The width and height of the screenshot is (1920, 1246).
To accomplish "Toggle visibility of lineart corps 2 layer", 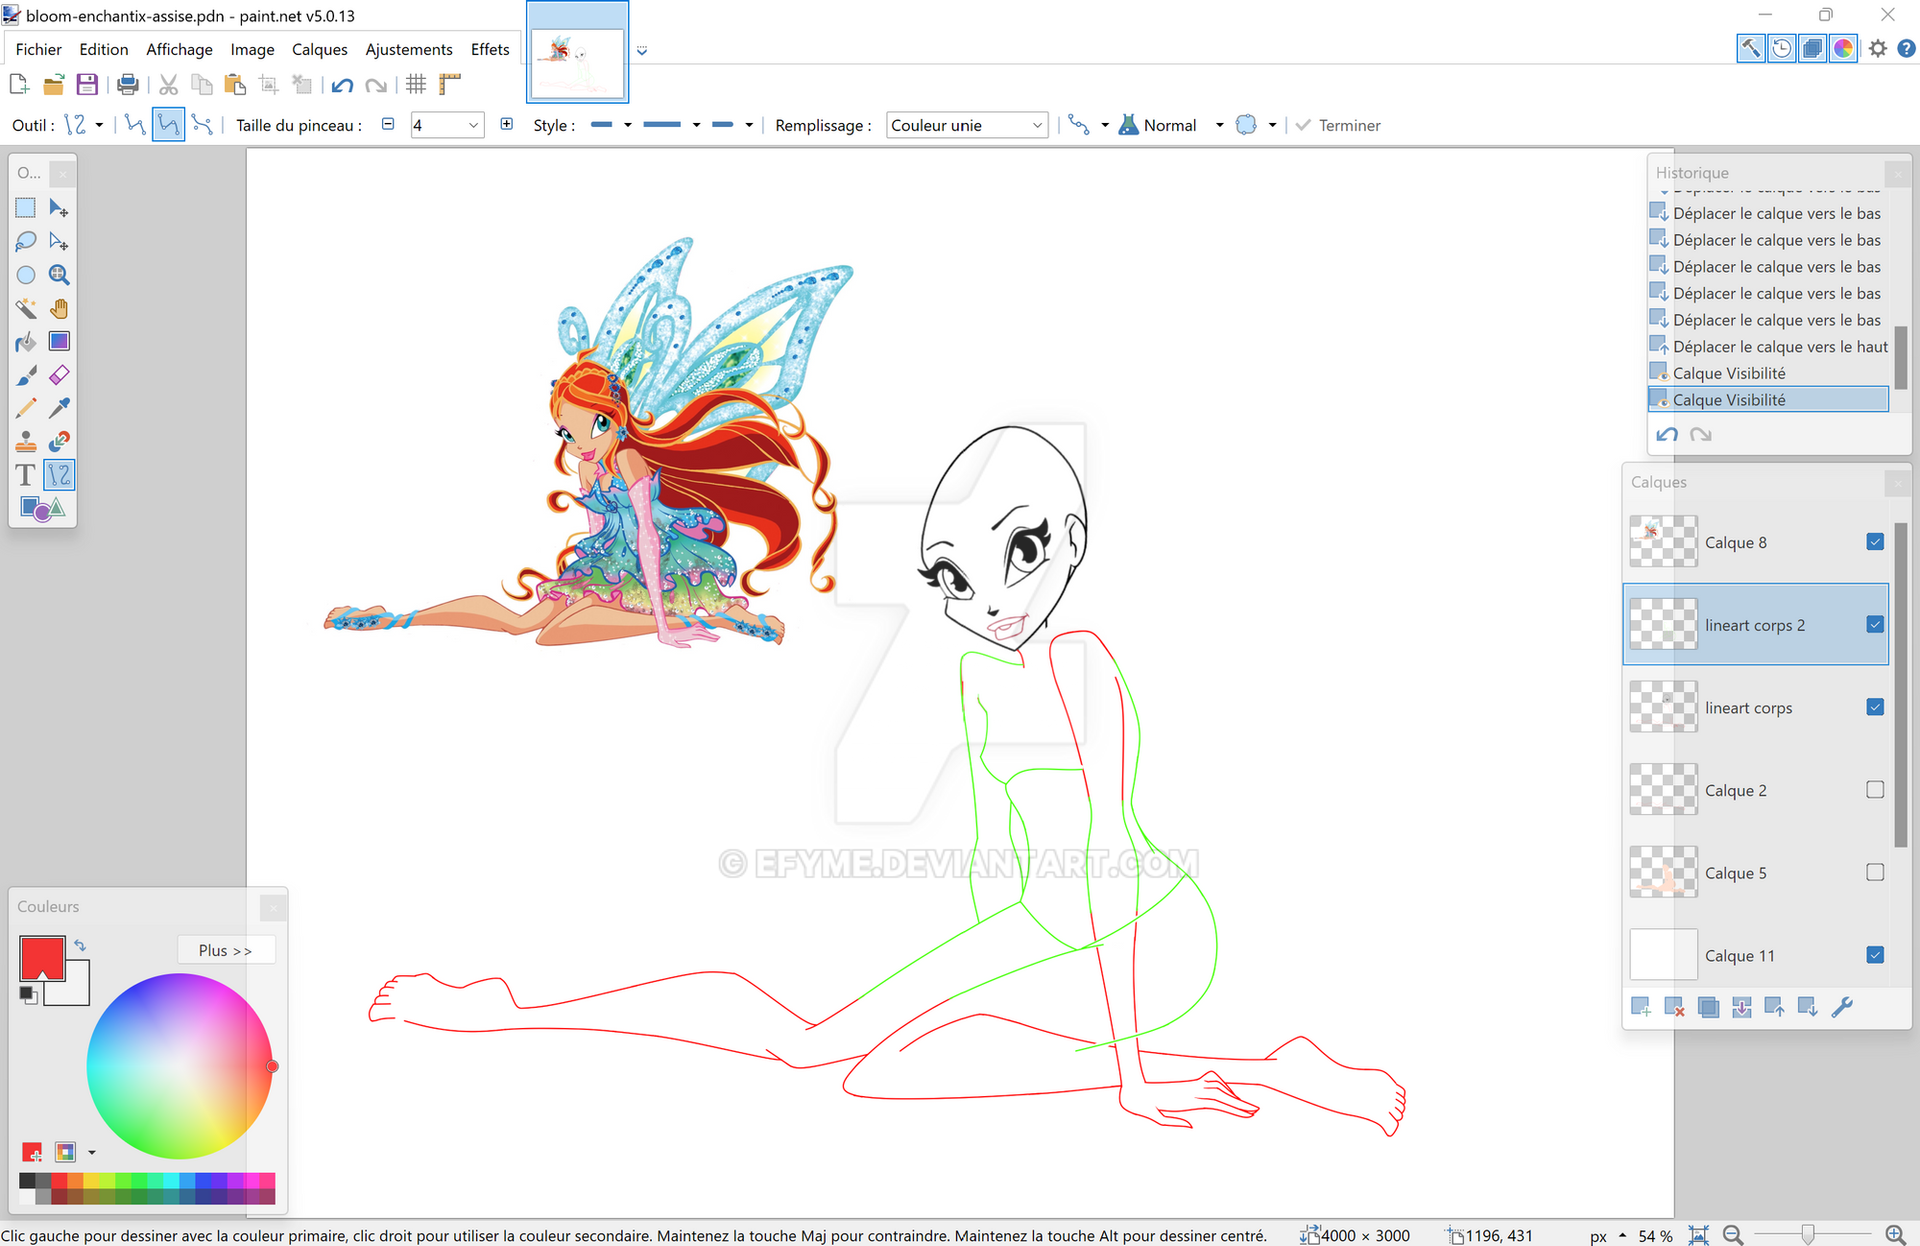I will point(1875,625).
